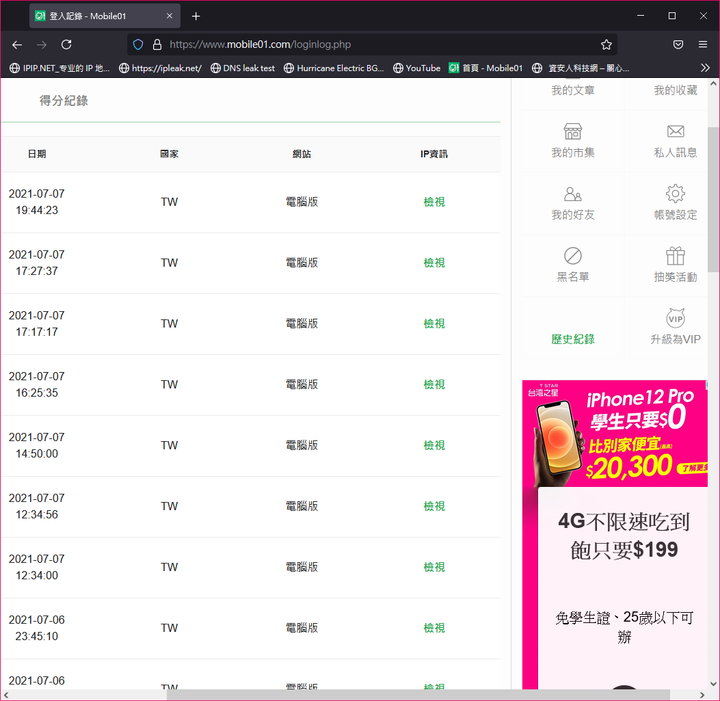Click the scroll down arrow

coord(713,684)
